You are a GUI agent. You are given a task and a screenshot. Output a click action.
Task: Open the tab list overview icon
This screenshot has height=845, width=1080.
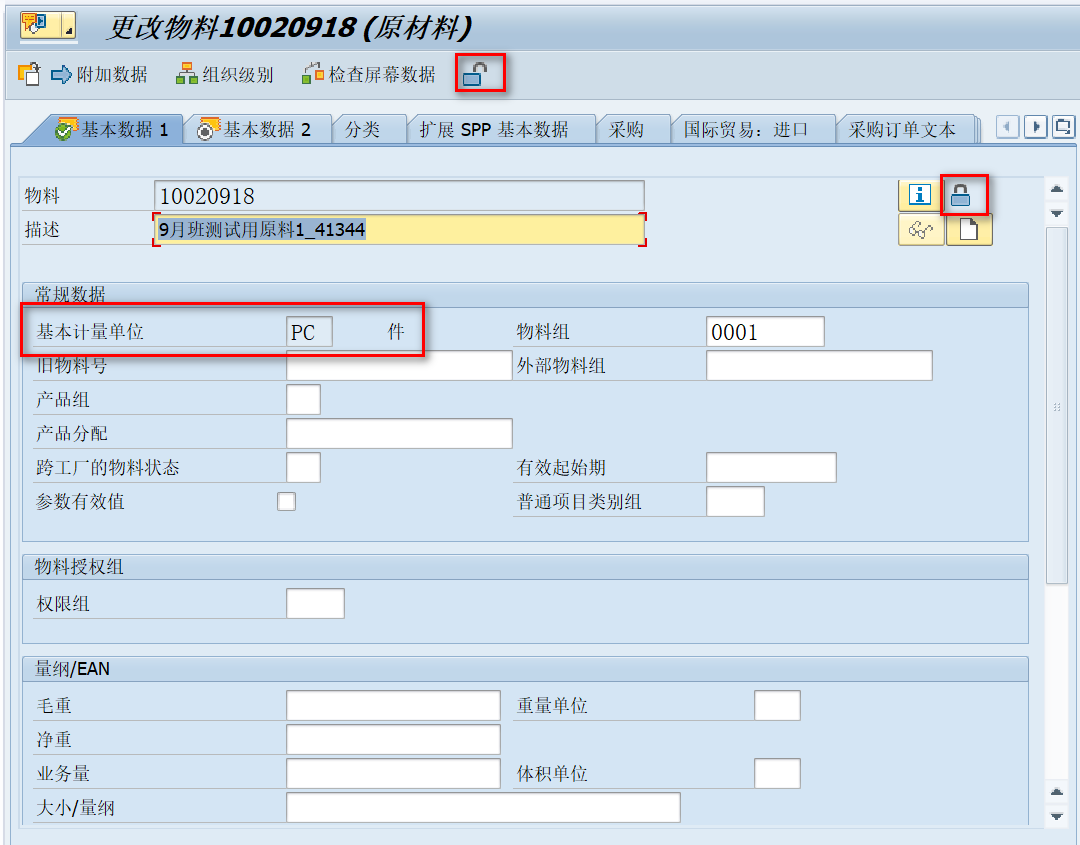point(1063,127)
